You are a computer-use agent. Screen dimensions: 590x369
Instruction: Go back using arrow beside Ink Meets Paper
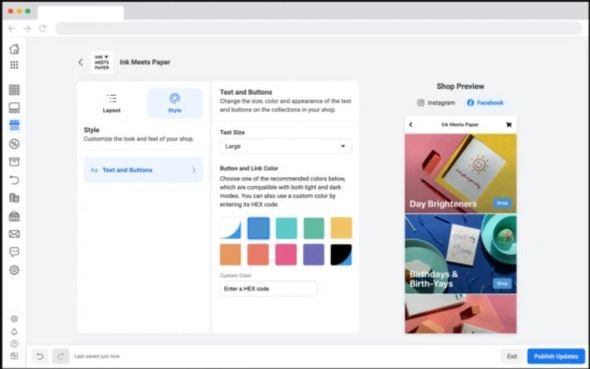(x=81, y=62)
